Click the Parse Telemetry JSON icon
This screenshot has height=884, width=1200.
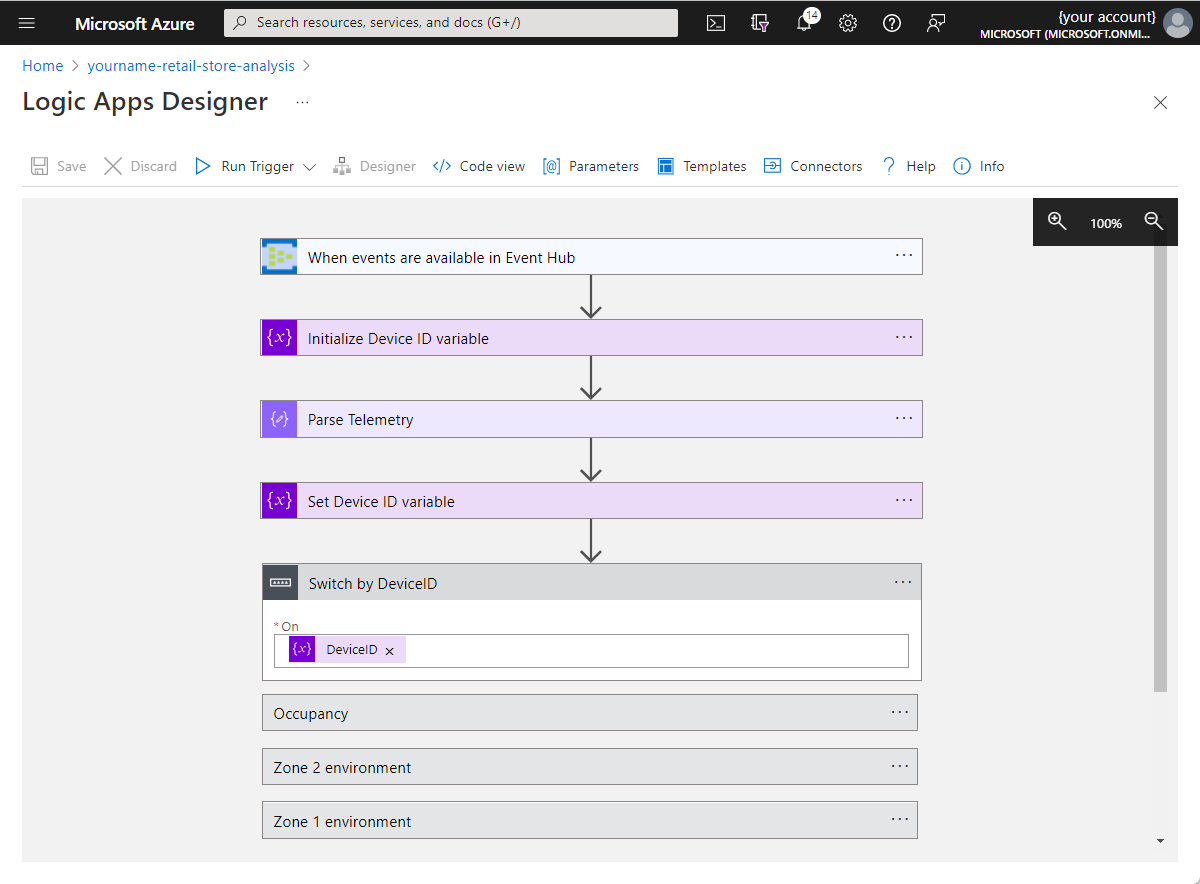point(279,418)
